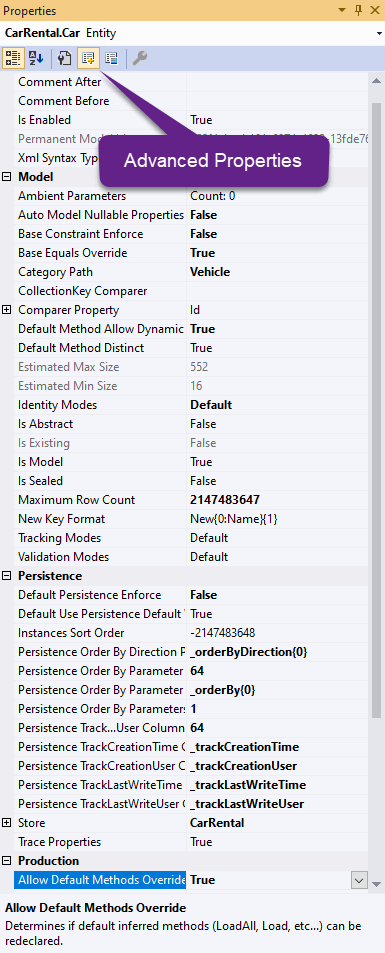The width and height of the screenshot is (385, 953).
Task: Collapse the Model category
Action: pyautogui.click(x=7, y=177)
